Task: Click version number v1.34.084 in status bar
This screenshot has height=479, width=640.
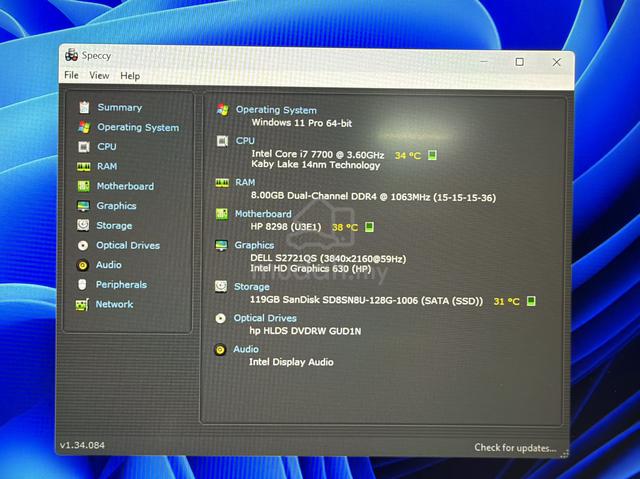Action: (82, 445)
